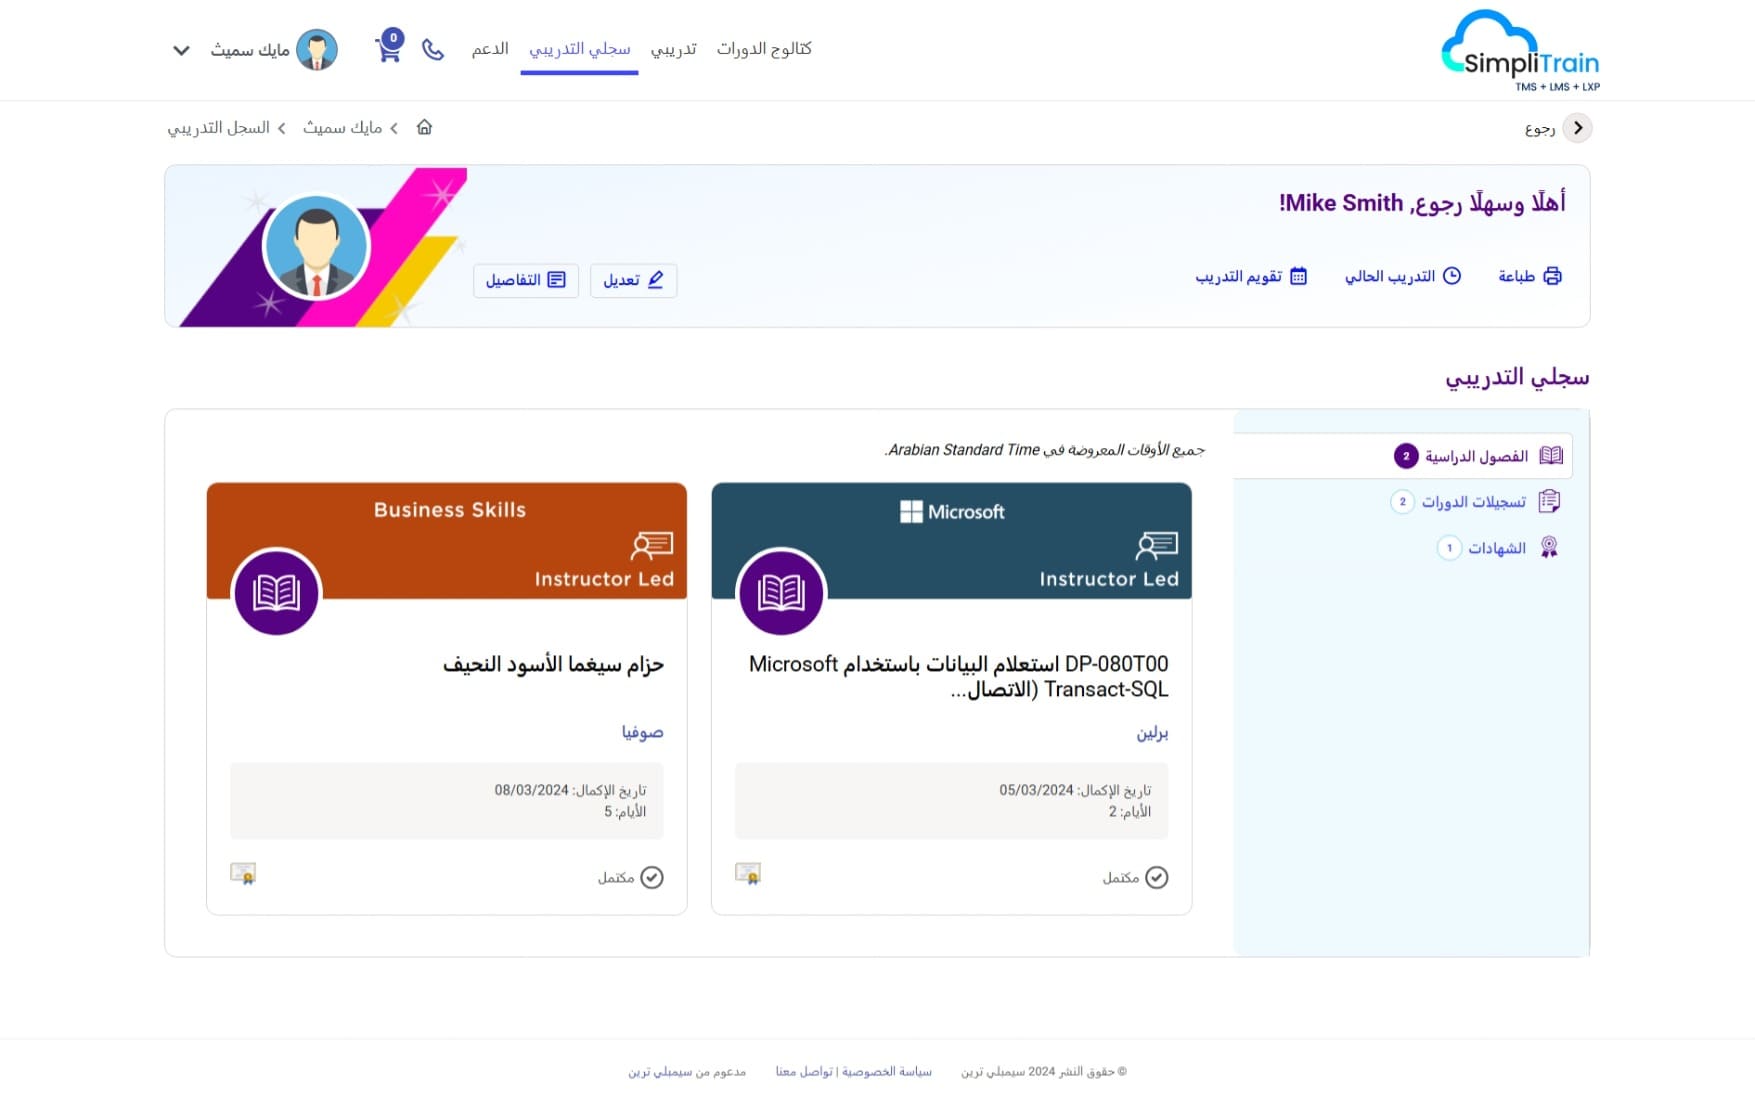Click the phone contact icon

tap(433, 49)
